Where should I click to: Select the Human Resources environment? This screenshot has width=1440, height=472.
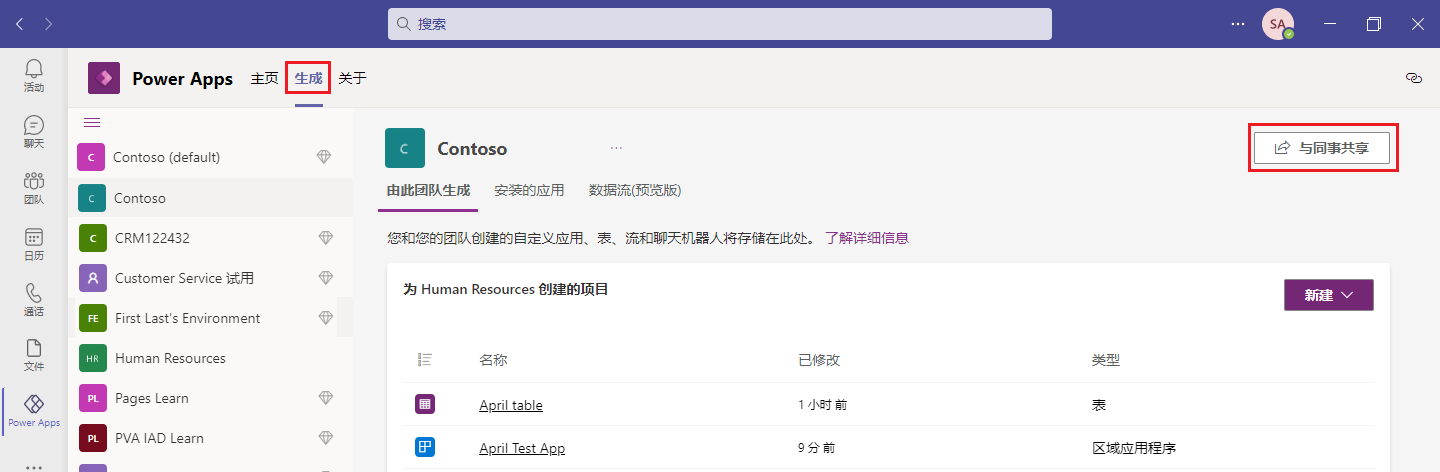pyautogui.click(x=210, y=358)
